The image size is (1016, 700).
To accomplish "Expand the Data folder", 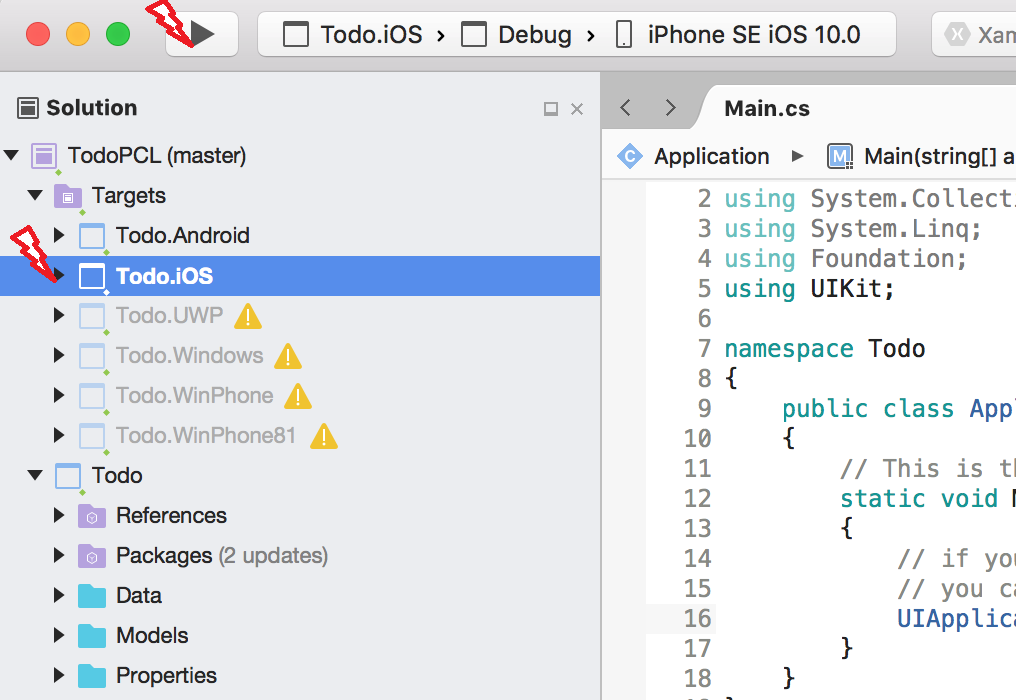I will click(x=59, y=595).
